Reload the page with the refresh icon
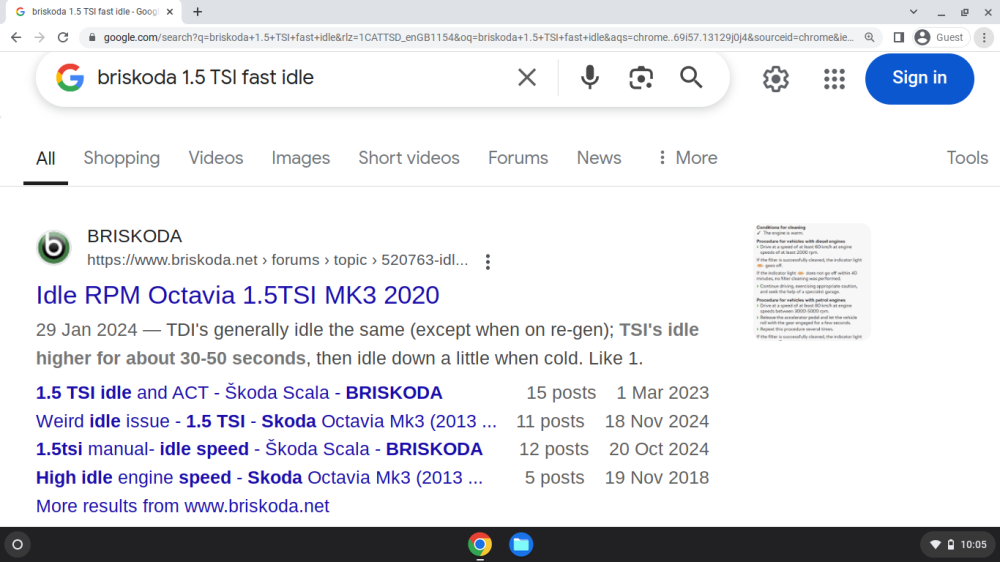Viewport: 1000px width, 562px height. point(62,38)
